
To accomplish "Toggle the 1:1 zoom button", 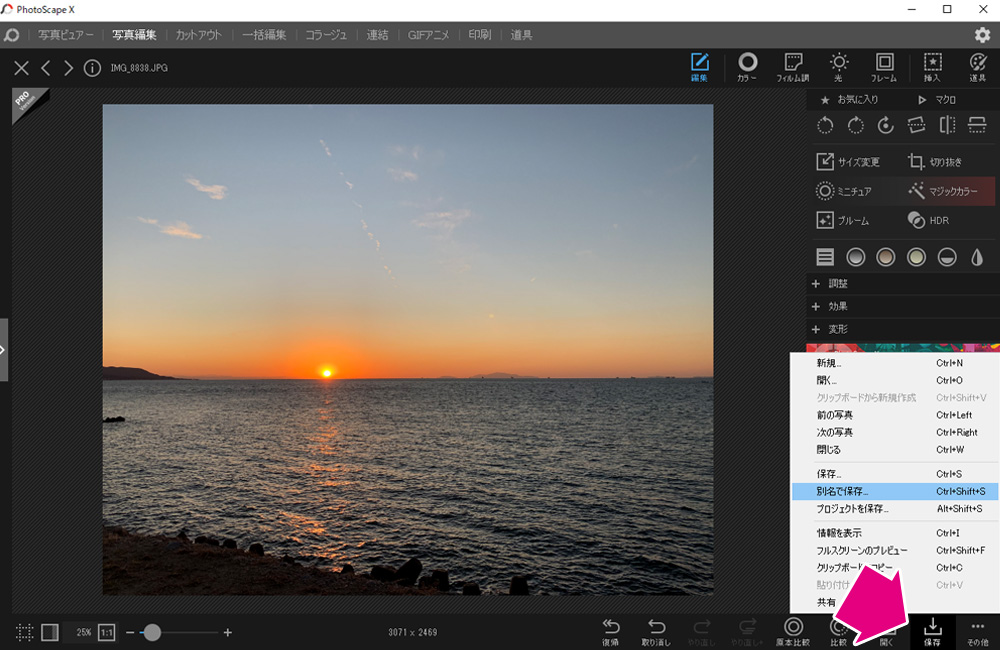I will [107, 632].
